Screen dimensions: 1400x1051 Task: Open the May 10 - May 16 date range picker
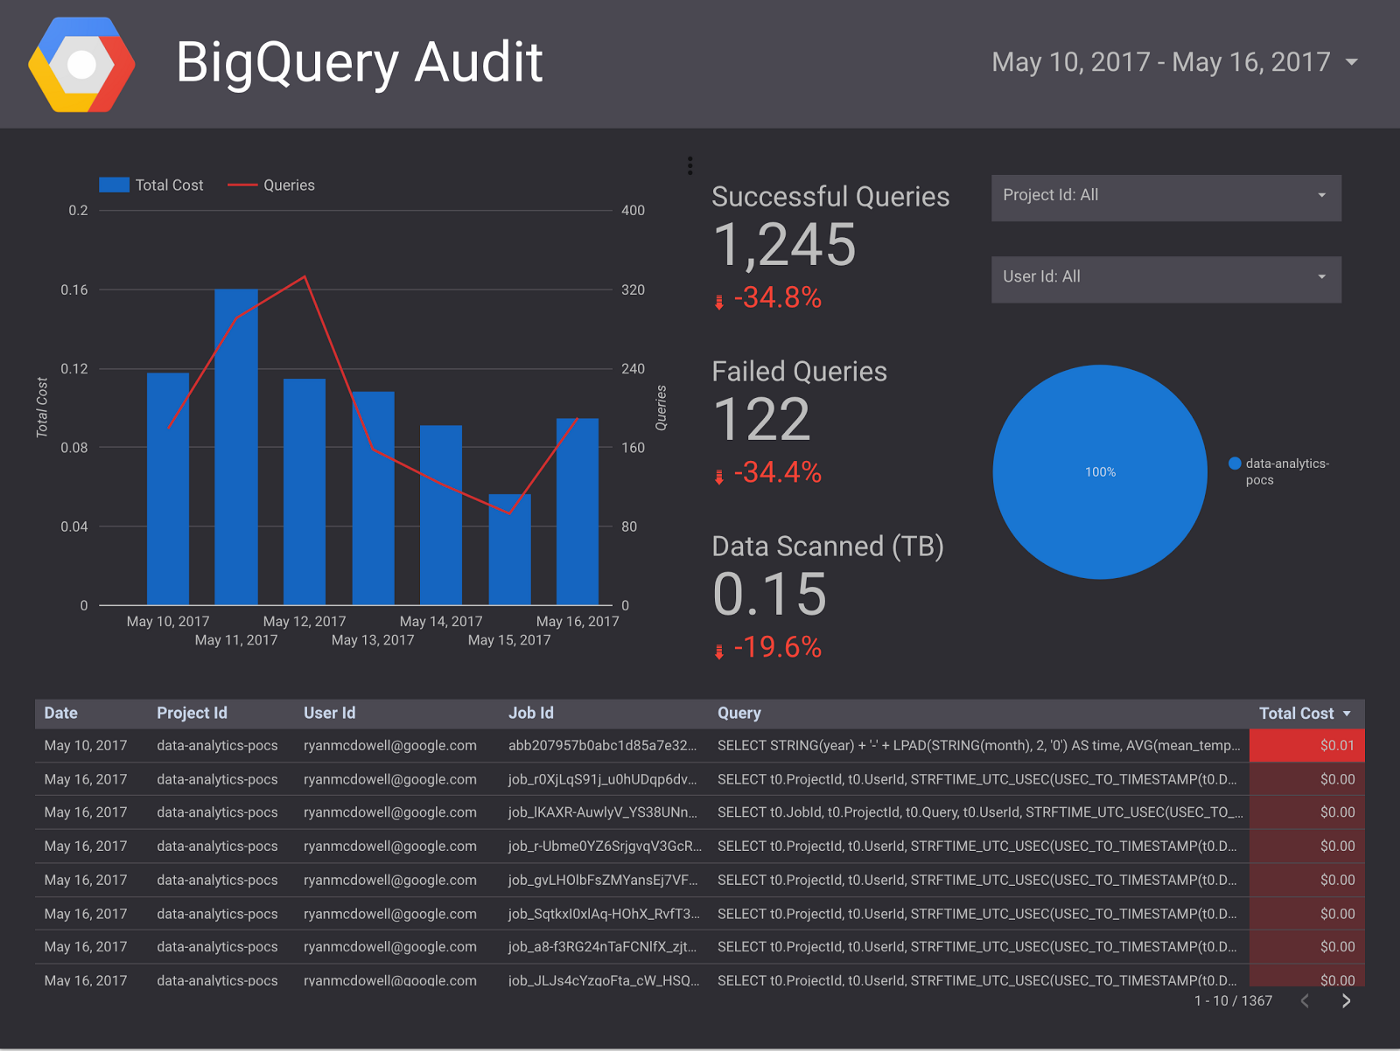pos(1170,62)
